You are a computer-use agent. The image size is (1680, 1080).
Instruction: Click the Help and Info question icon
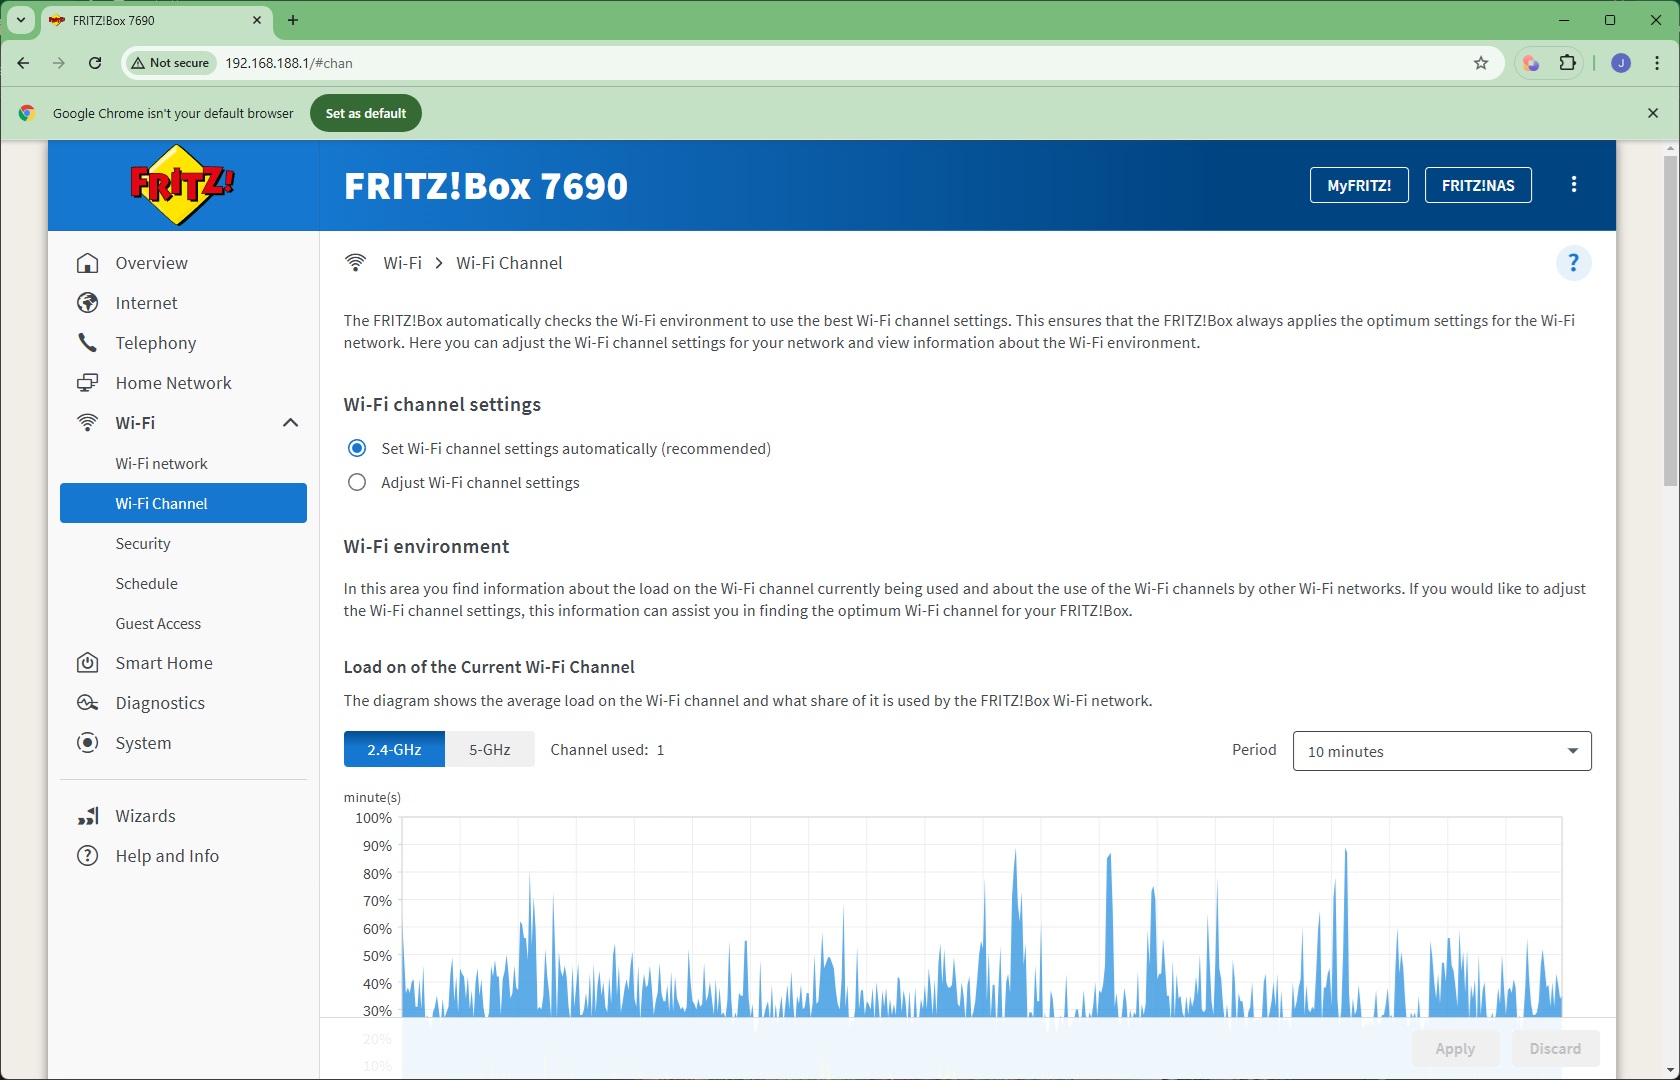coord(88,856)
